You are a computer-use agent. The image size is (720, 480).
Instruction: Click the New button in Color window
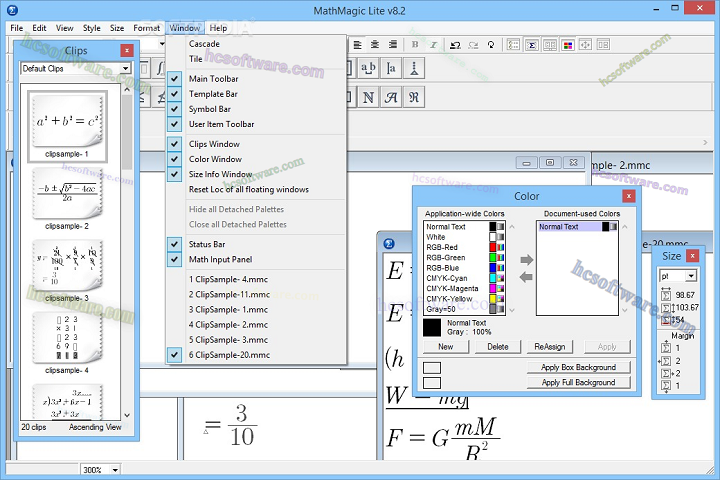coord(445,347)
